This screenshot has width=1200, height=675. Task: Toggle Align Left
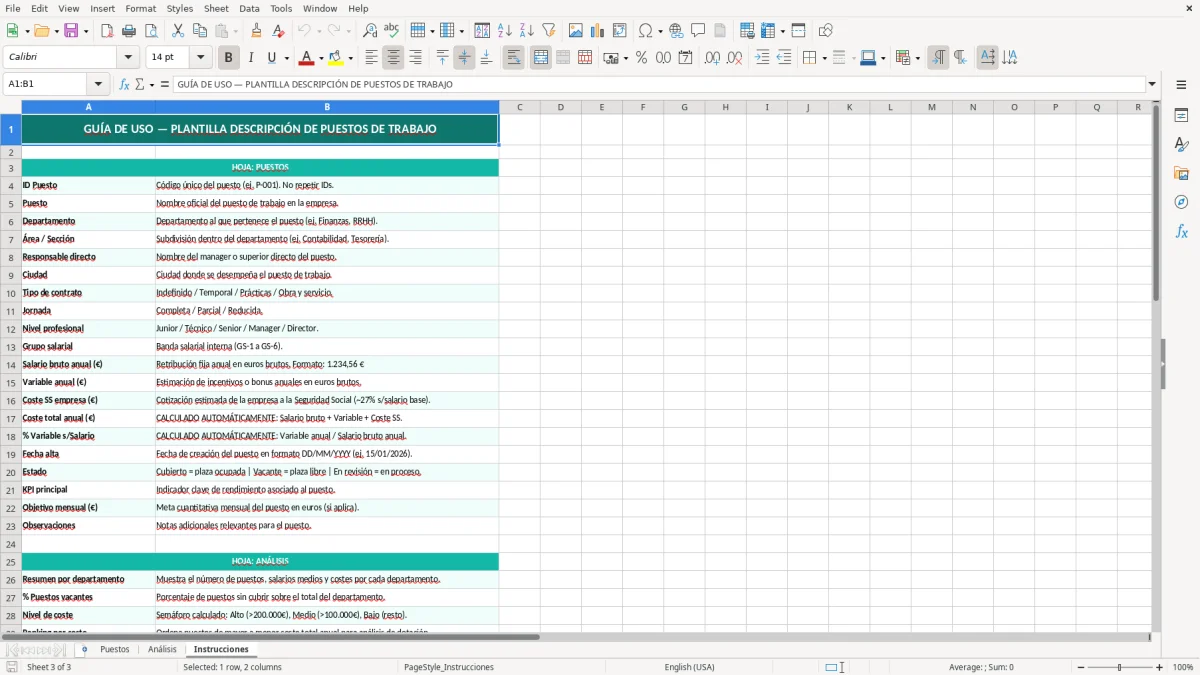[371, 58]
